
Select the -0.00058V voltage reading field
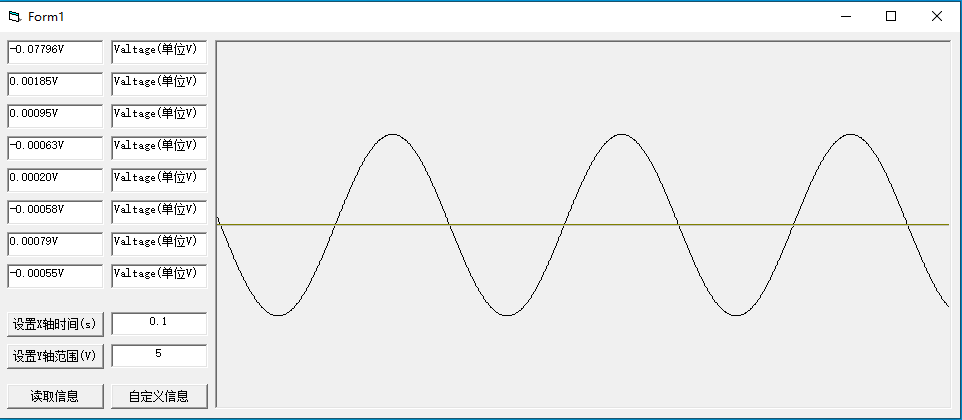point(55,211)
